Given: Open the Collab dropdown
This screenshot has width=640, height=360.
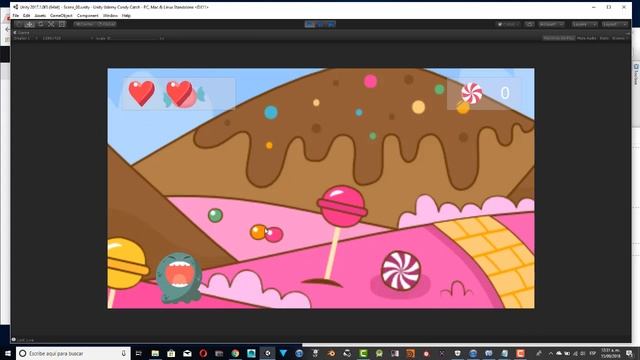Looking at the screenshot, I should [x=508, y=24].
